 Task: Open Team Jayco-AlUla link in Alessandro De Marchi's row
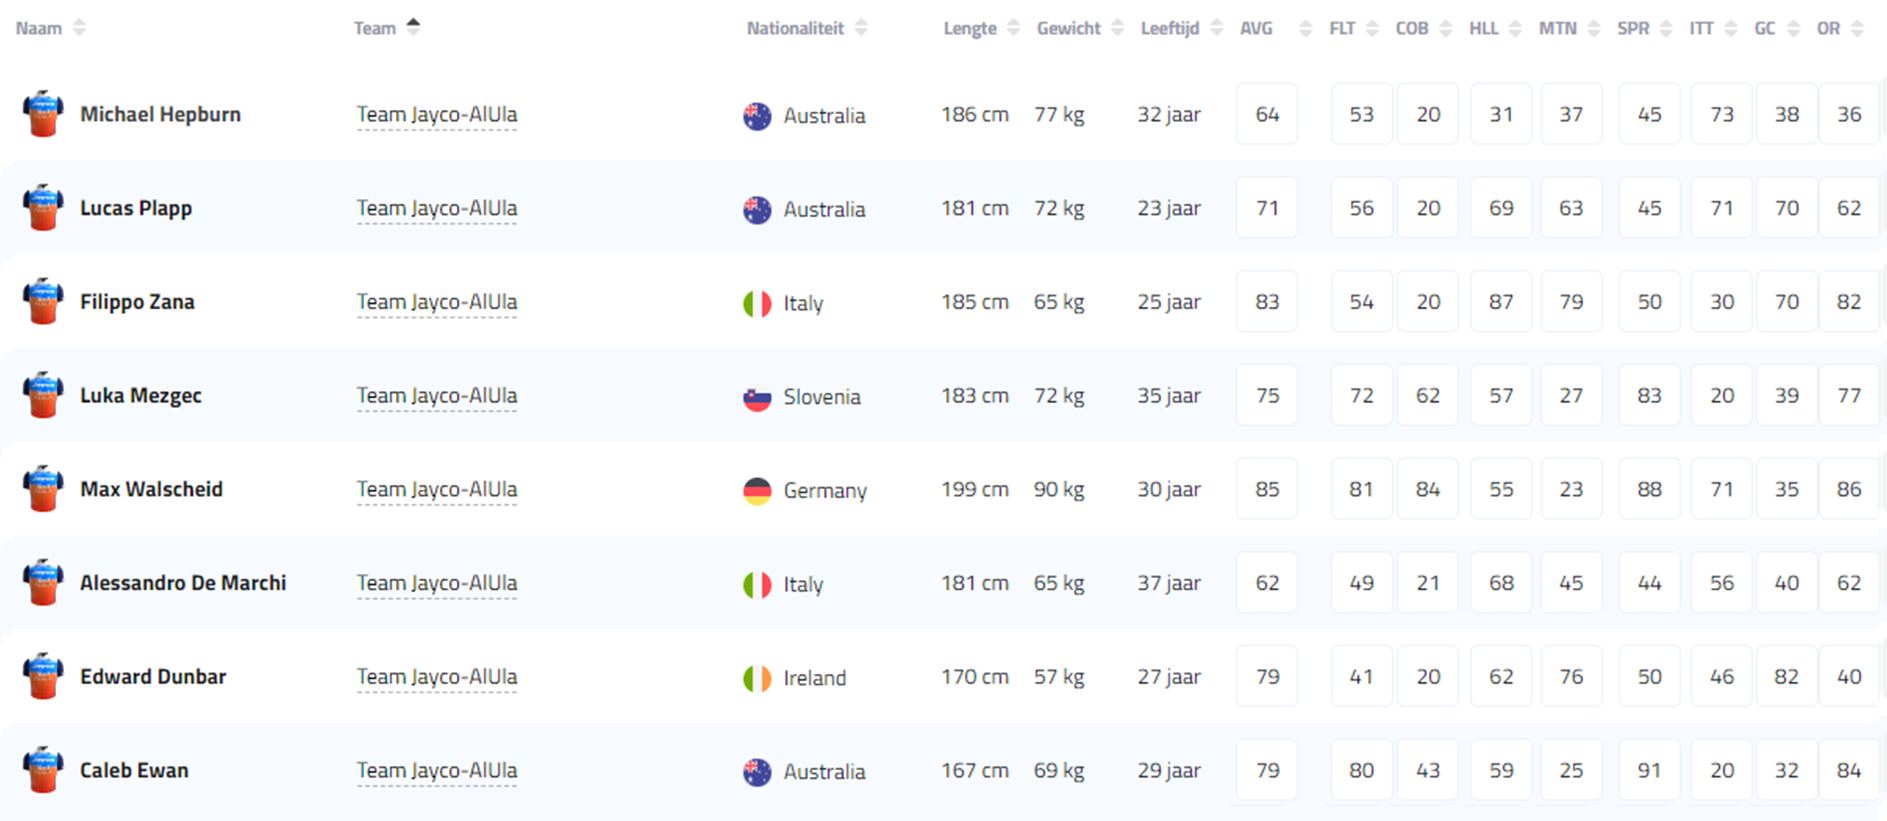437,583
